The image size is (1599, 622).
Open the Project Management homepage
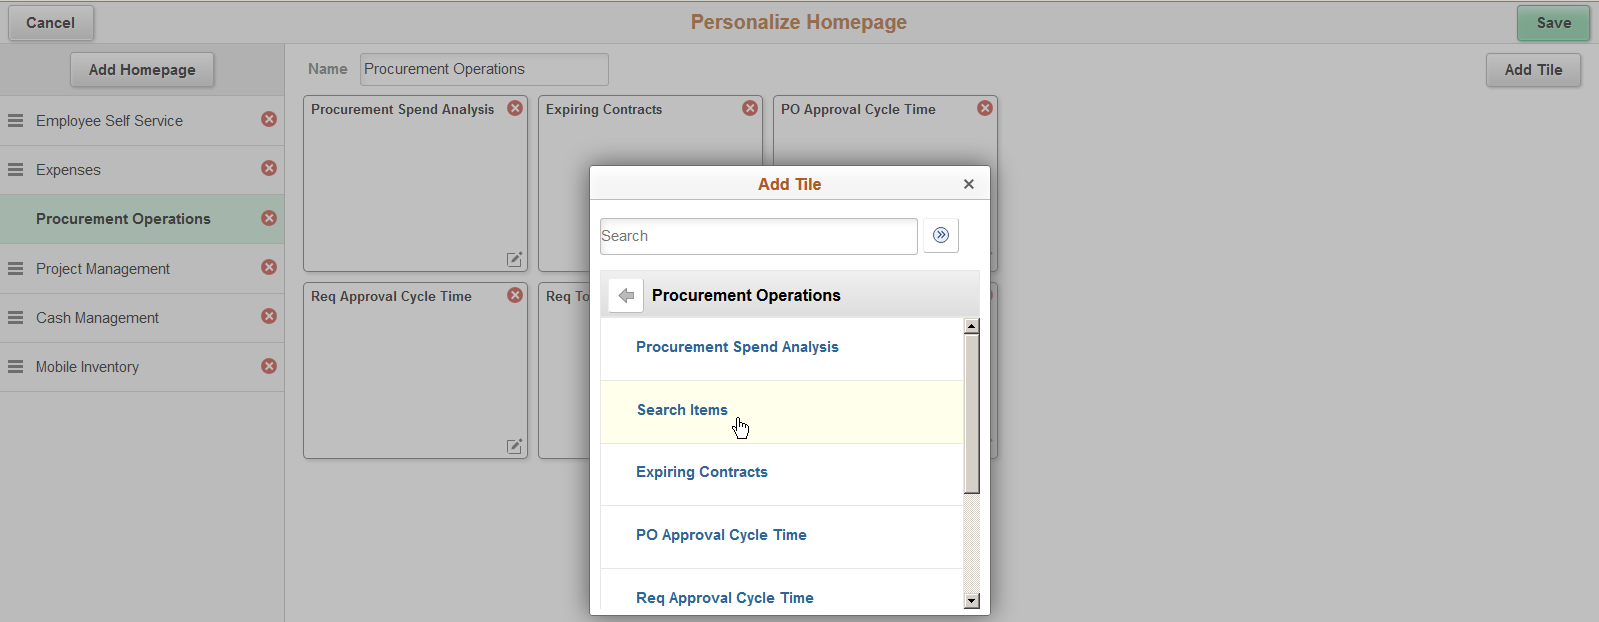point(103,269)
